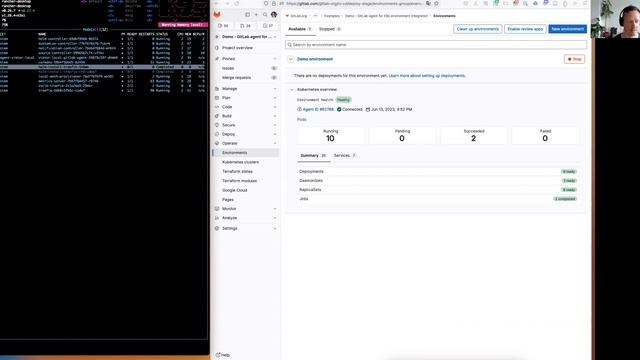Image resolution: width=640 pixels, height=360 pixels.
Task: Click the Project overview sidebar icon
Action: click(x=217, y=48)
